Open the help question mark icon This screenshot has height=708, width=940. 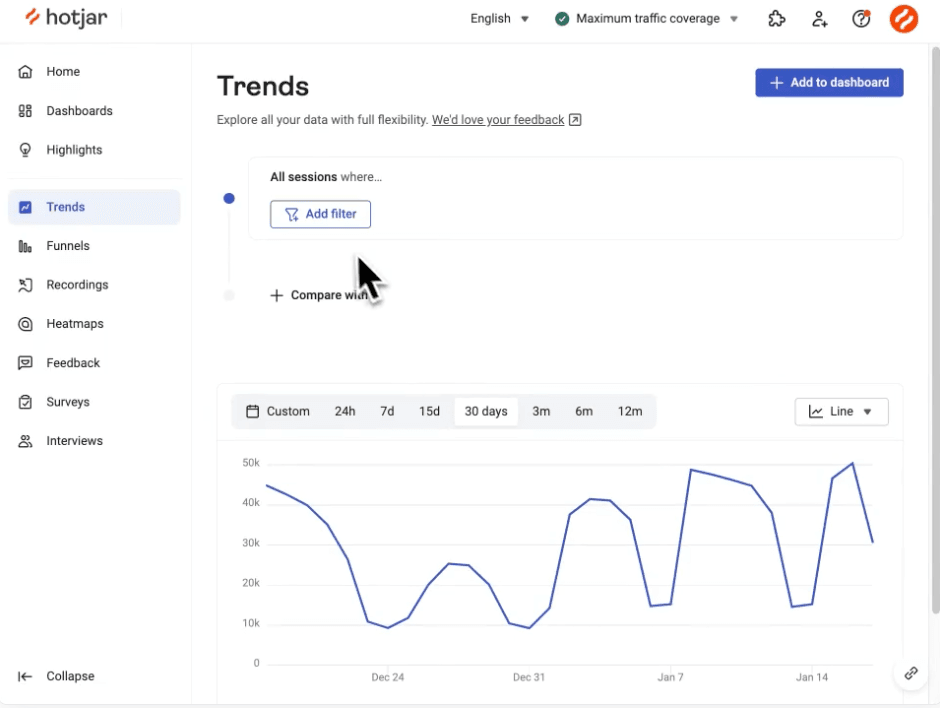[x=860, y=19]
